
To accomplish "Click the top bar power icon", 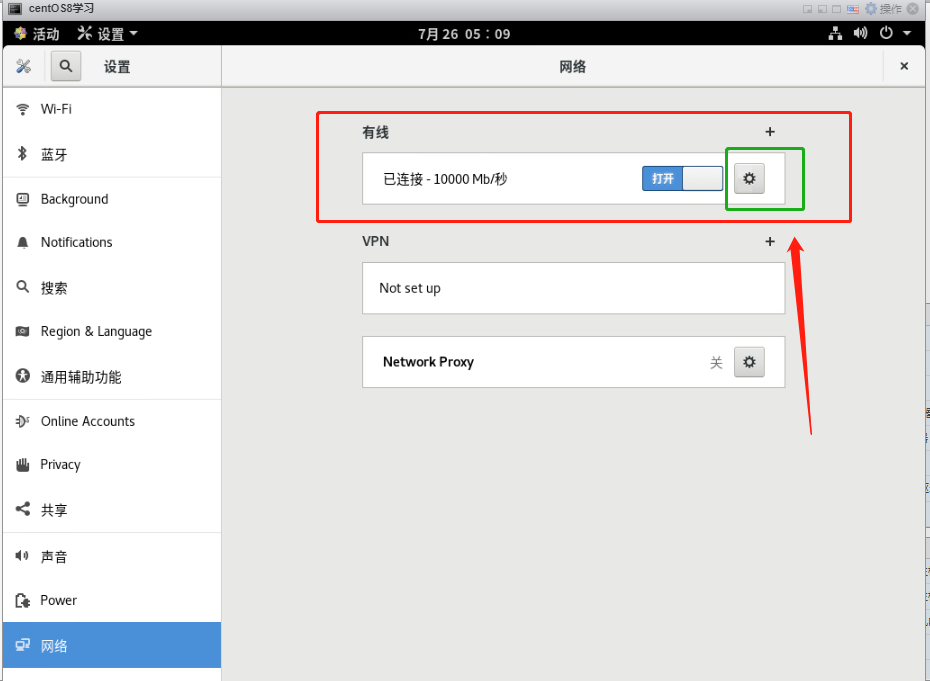I will point(886,33).
